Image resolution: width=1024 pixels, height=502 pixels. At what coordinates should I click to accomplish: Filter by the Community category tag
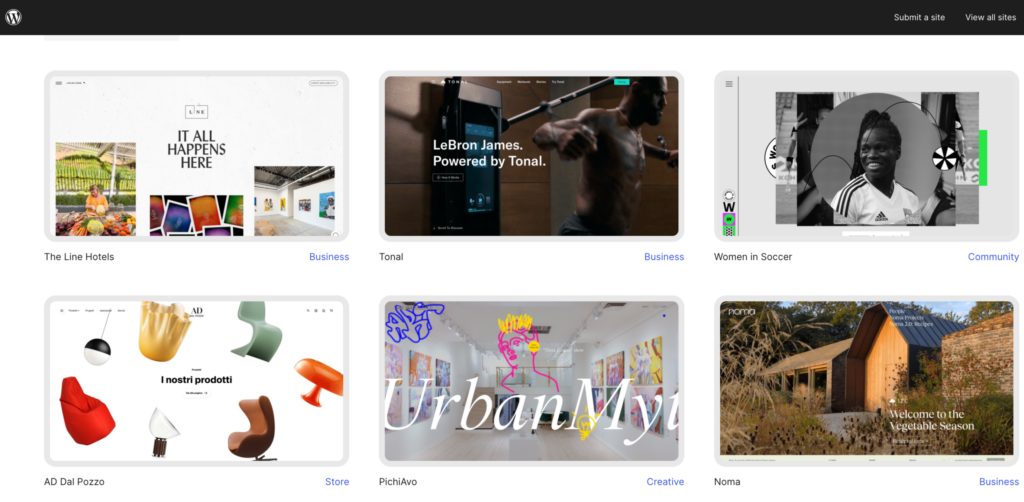pos(993,257)
